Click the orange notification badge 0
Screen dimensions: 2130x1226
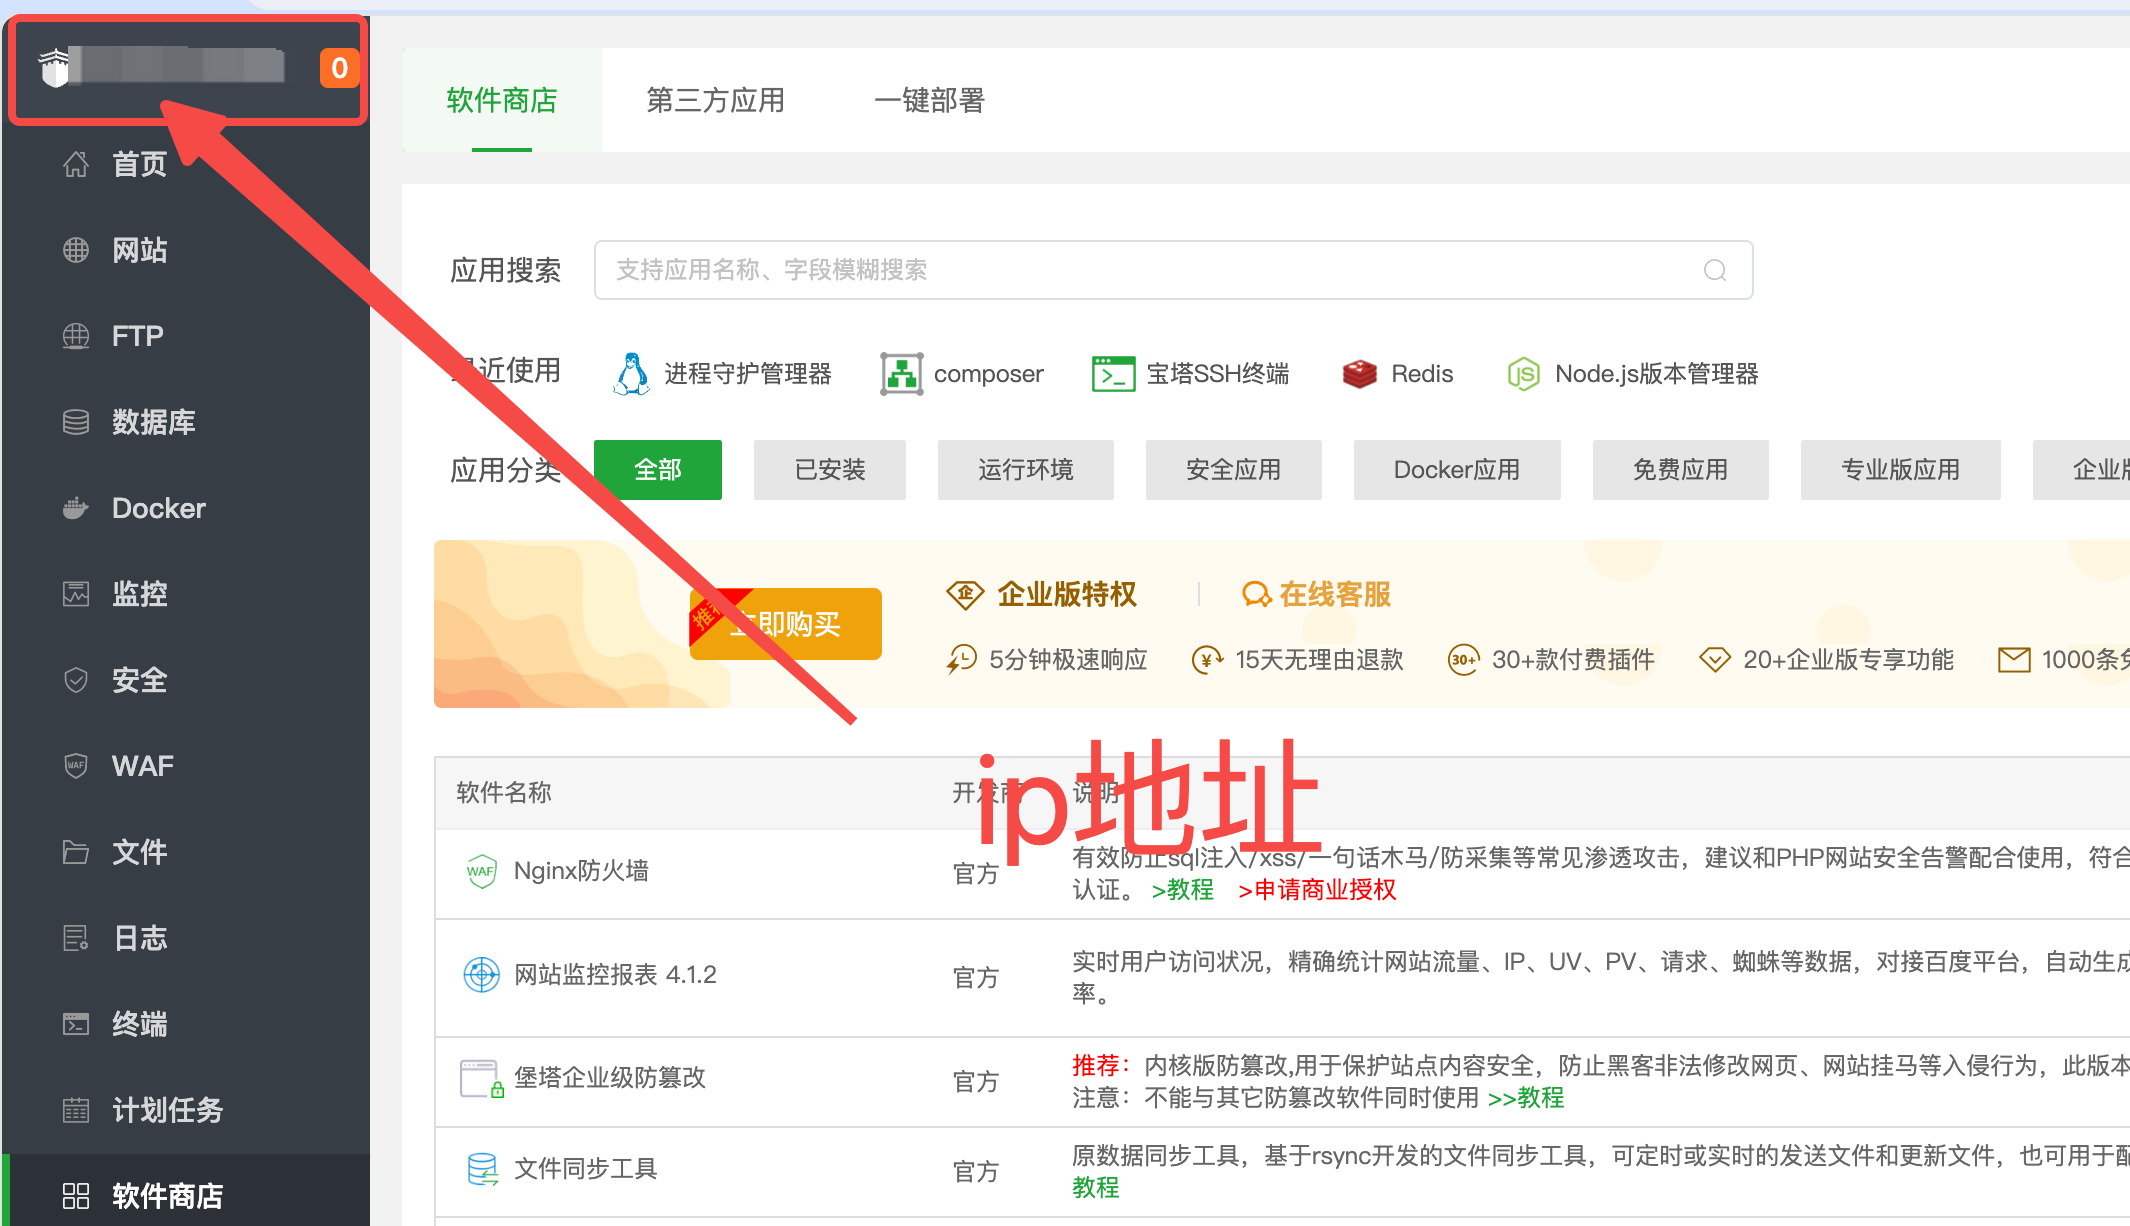[339, 68]
